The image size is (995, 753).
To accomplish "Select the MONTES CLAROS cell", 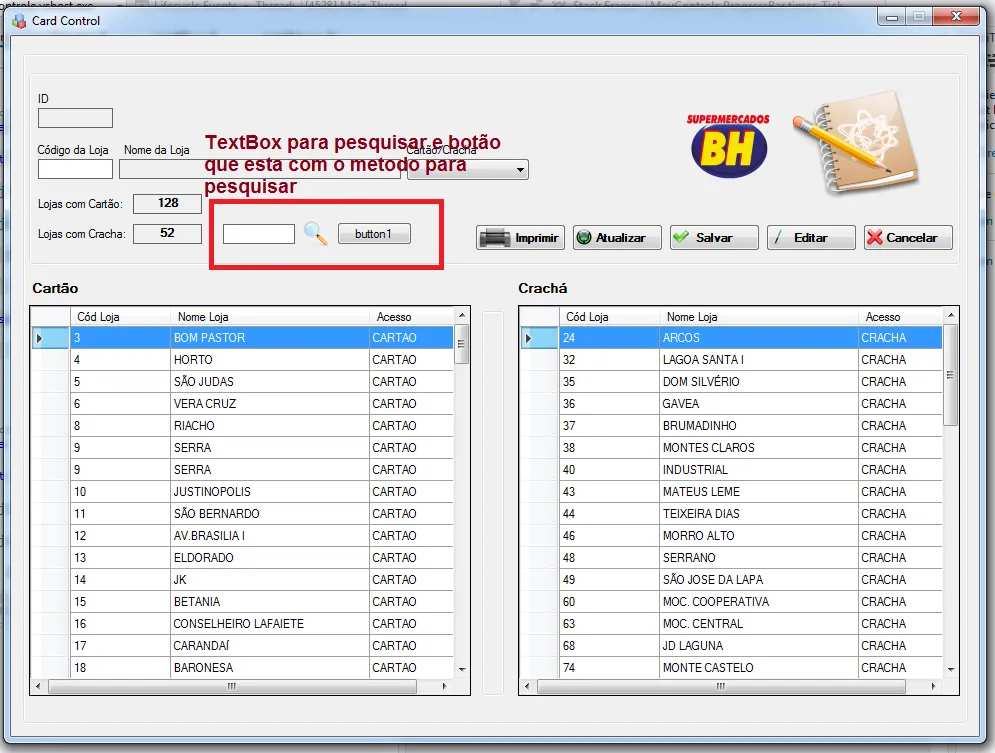I will pyautogui.click(x=759, y=448).
